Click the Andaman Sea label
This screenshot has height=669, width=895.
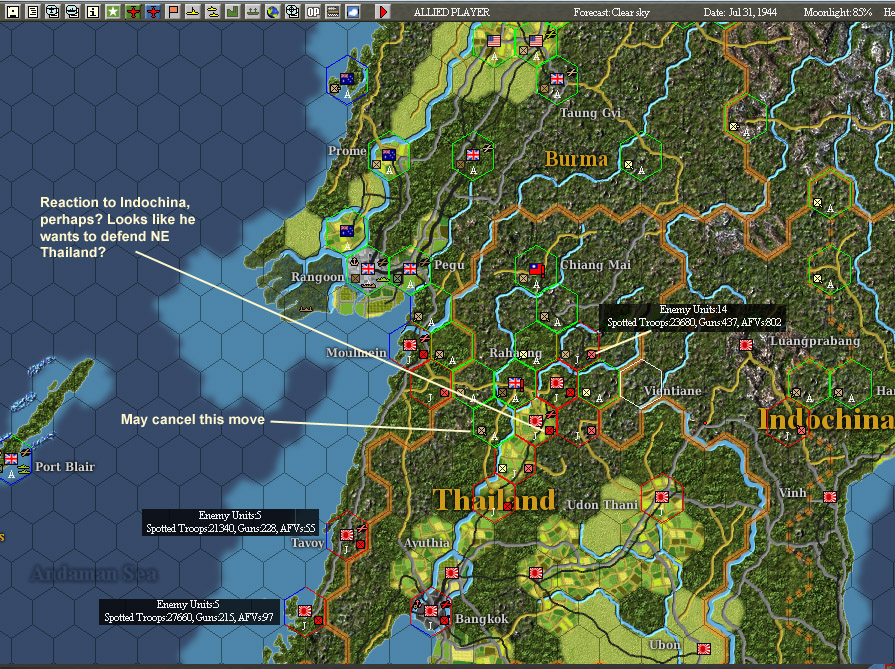[x=94, y=574]
